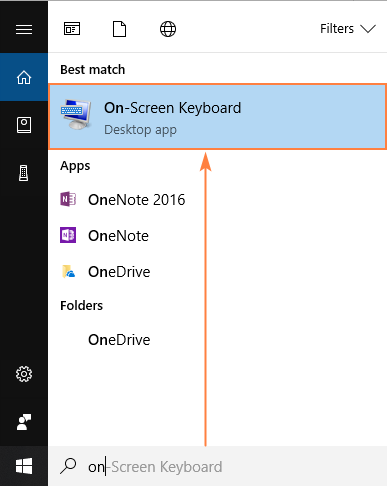Click the search text box
The width and height of the screenshot is (387, 486).
click(218, 466)
